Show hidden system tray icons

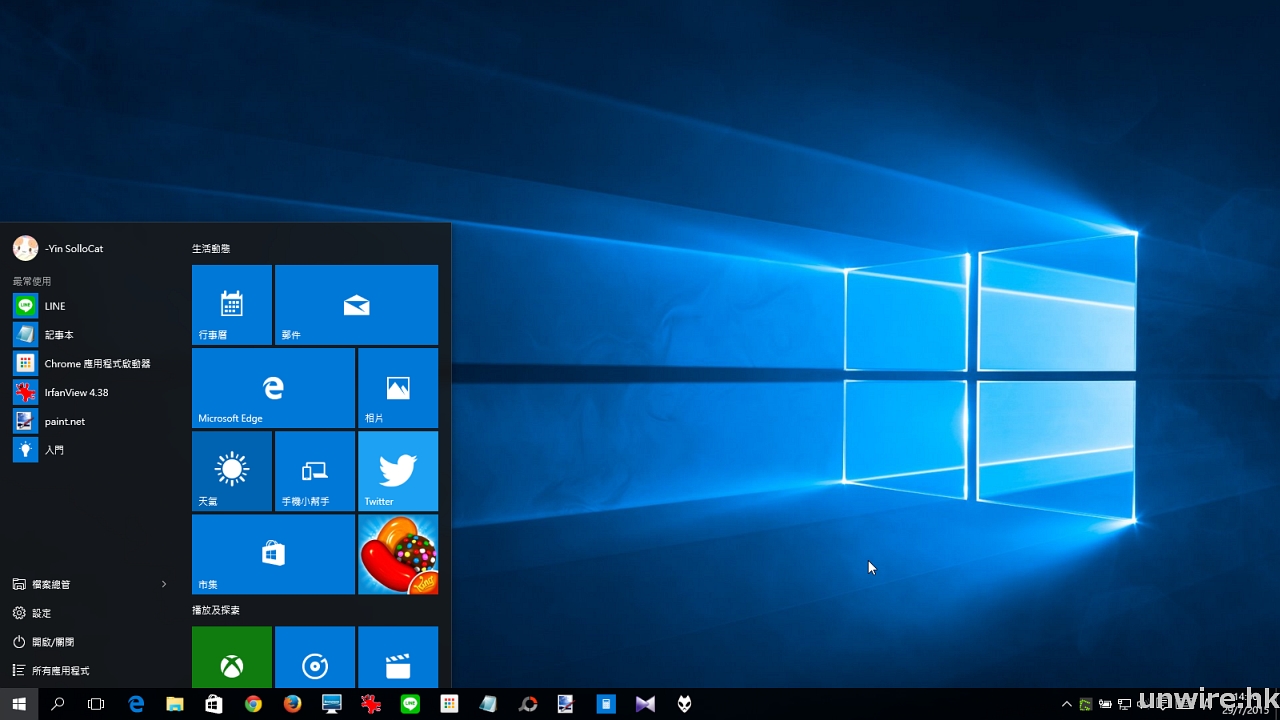[x=1066, y=704]
